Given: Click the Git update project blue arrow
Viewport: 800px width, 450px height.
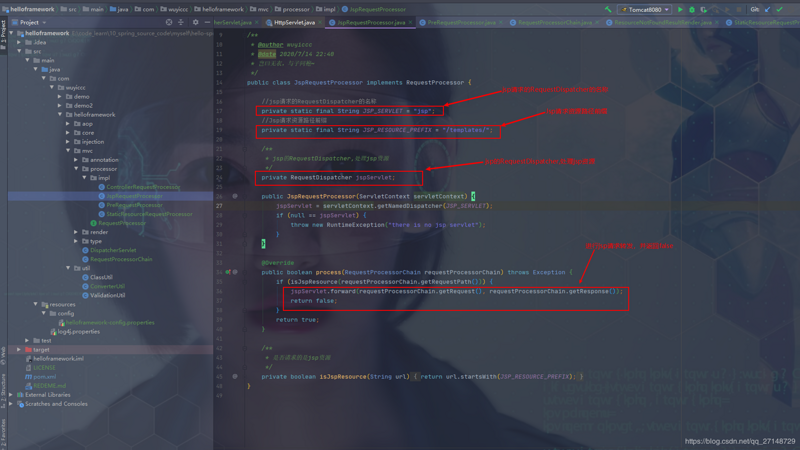Looking at the screenshot, I should 767,9.
